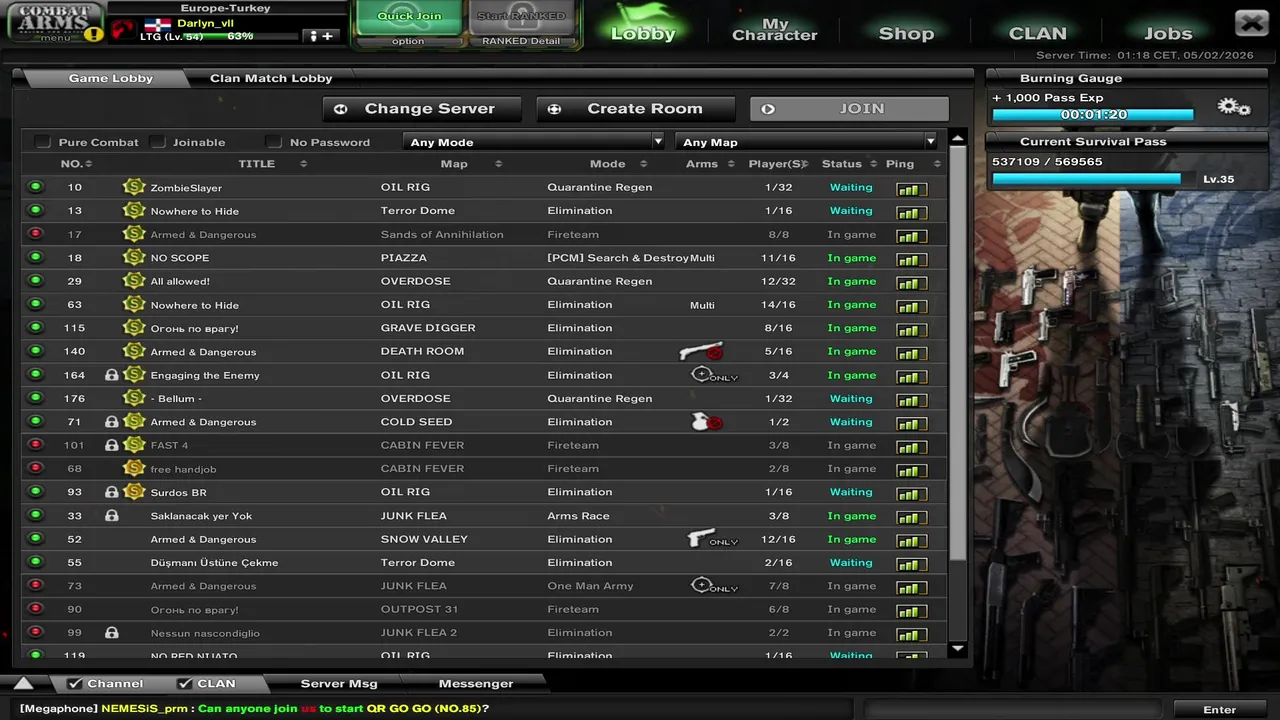The height and width of the screenshot is (720, 1280).
Task: Click the JOIN button
Action: click(849, 109)
